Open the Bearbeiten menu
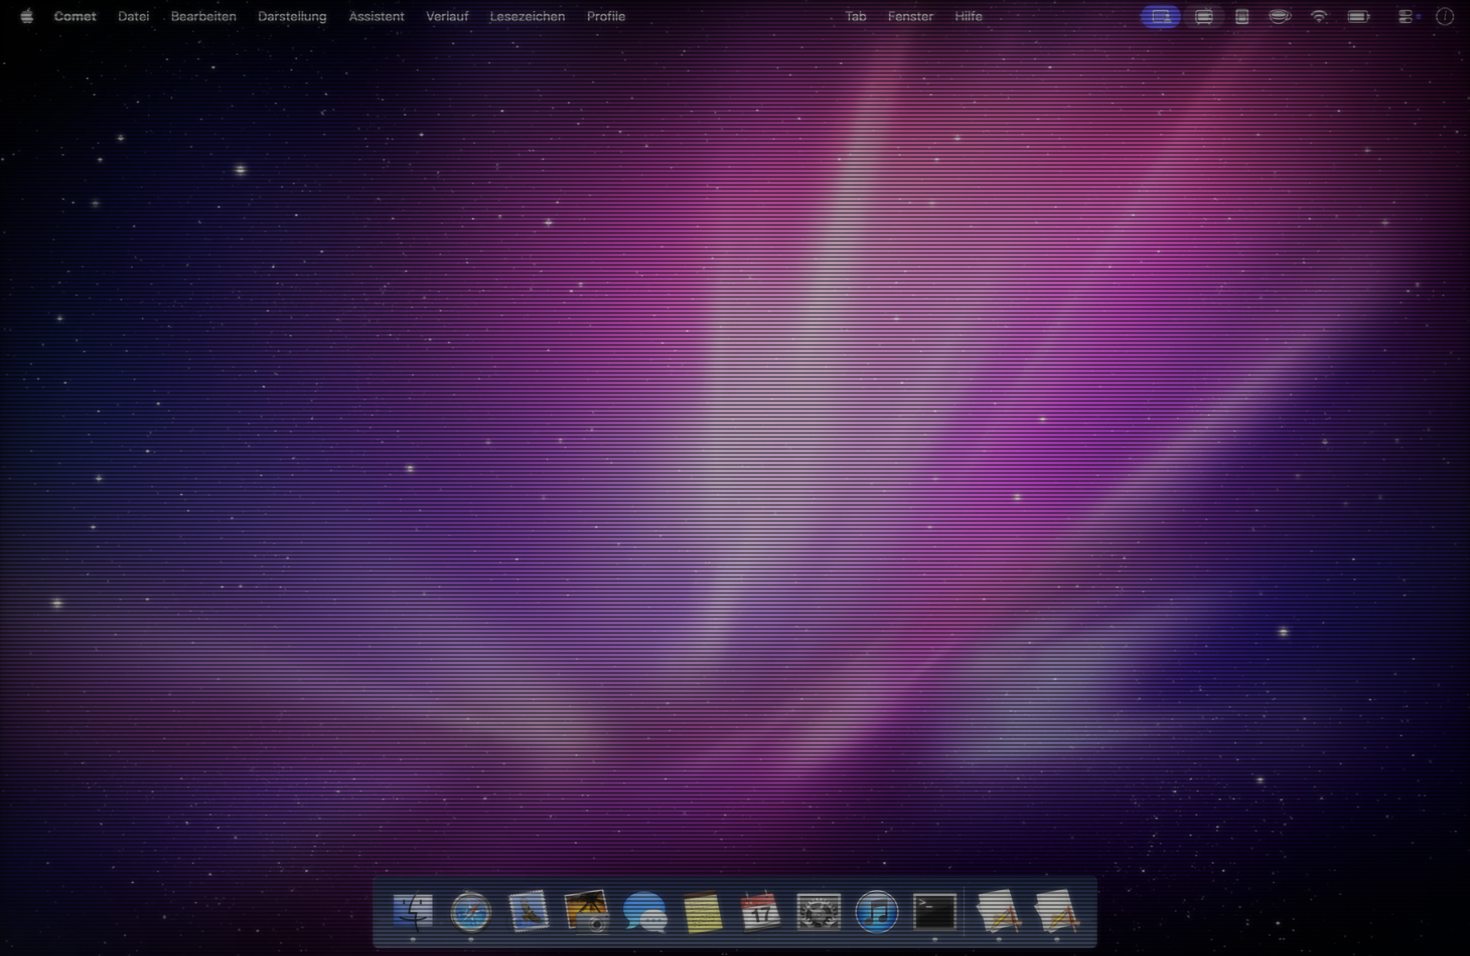 click(x=203, y=16)
